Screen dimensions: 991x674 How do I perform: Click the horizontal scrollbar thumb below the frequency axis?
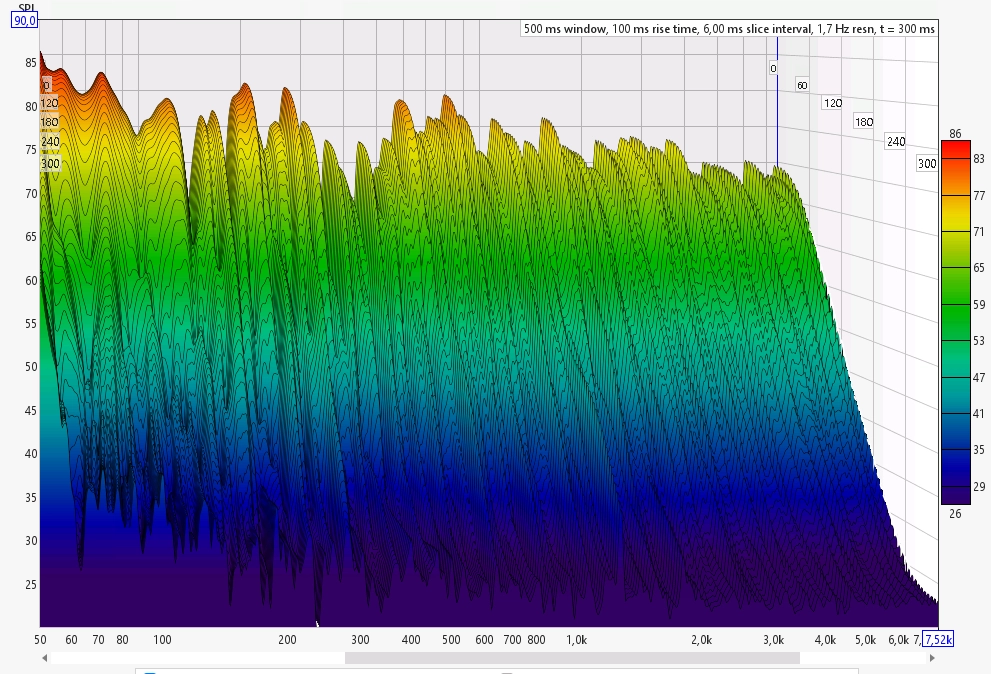(572, 658)
